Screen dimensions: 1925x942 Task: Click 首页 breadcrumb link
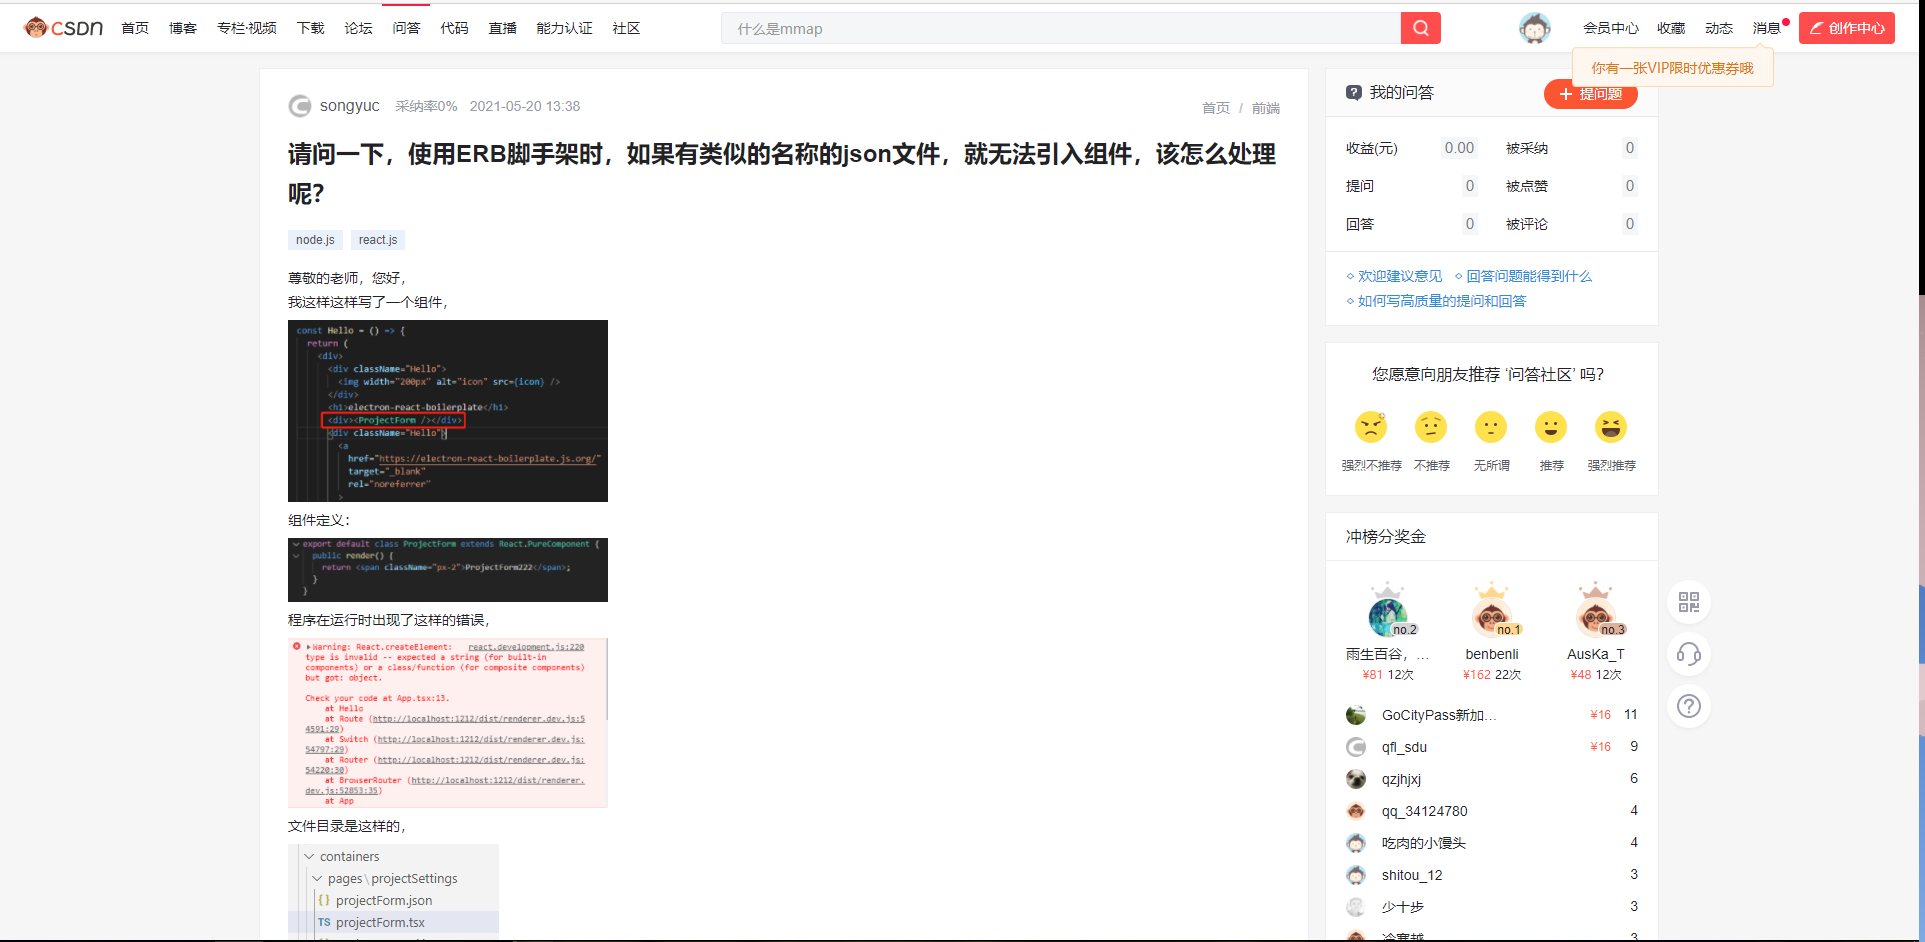(x=1216, y=108)
